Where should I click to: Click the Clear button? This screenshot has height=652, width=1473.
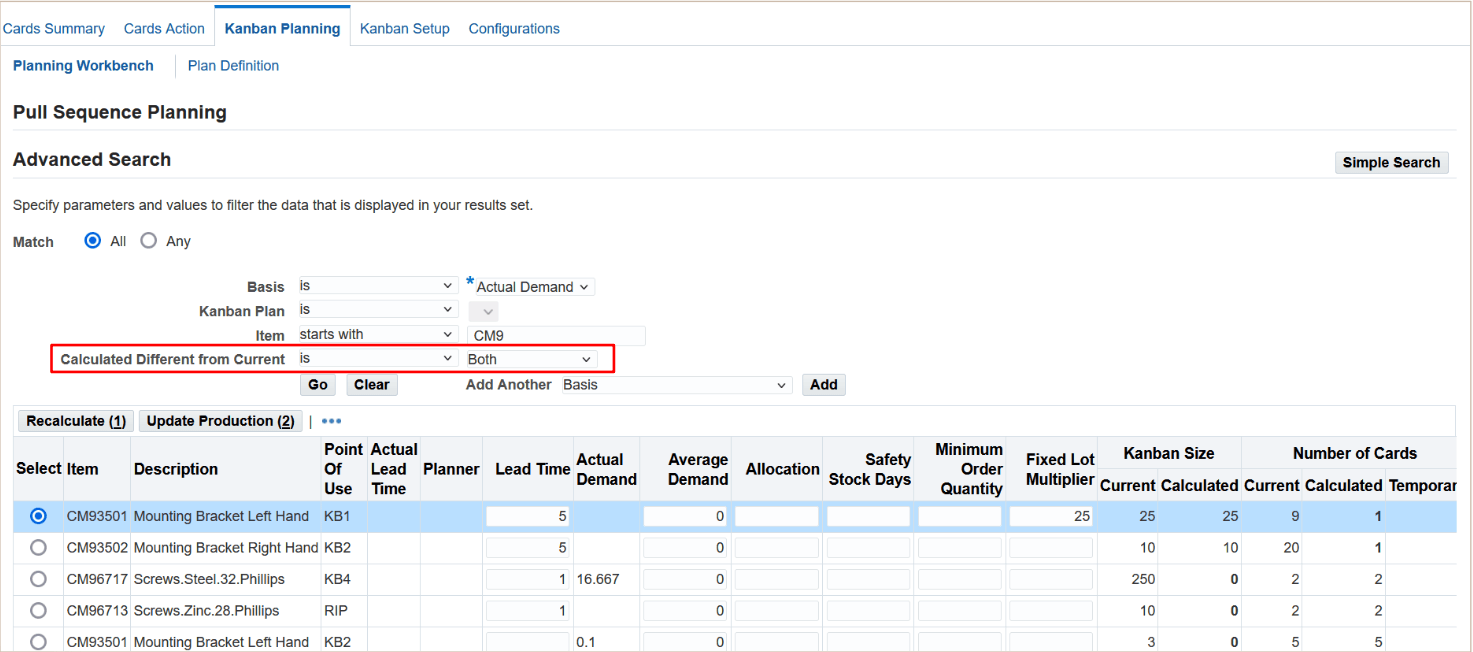(372, 385)
